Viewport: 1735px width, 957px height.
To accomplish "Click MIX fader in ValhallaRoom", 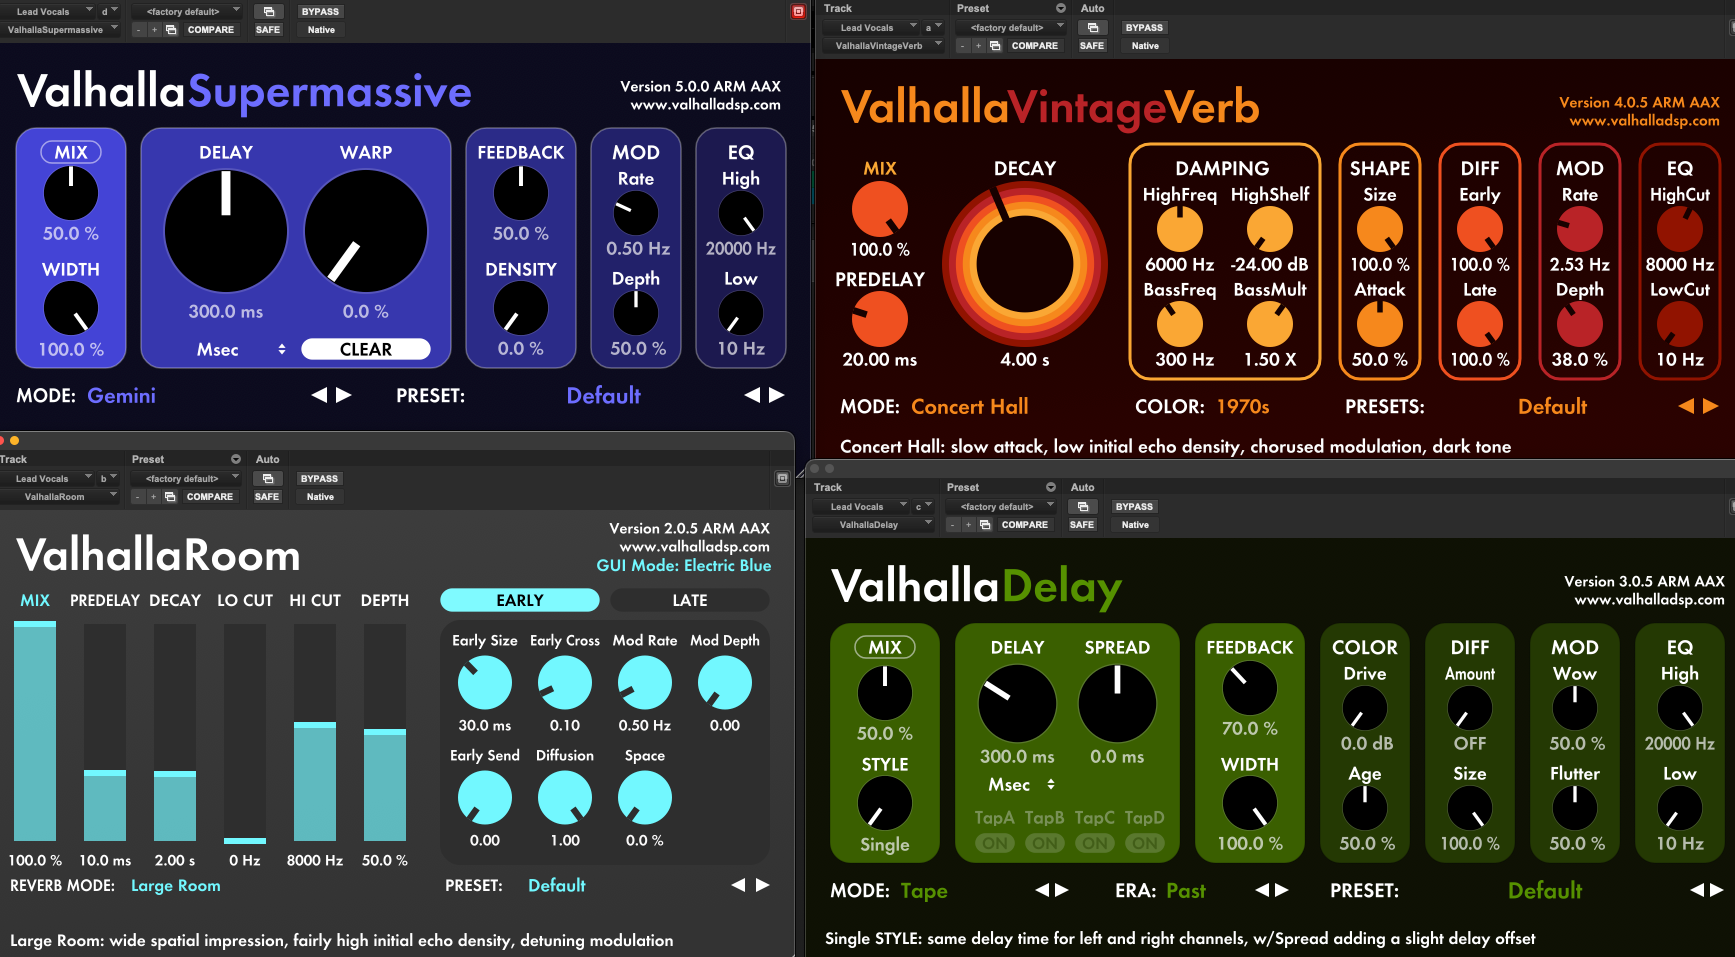I will pyautogui.click(x=35, y=732).
